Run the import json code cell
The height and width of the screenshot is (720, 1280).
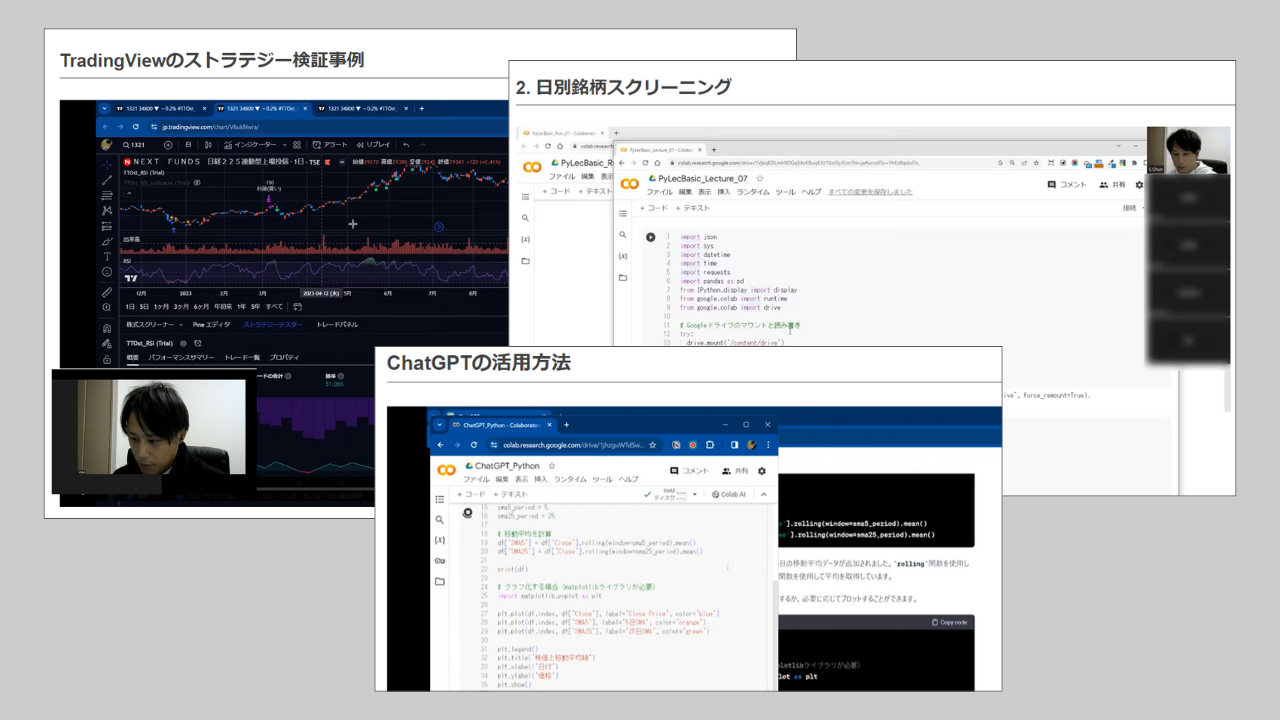pos(650,237)
